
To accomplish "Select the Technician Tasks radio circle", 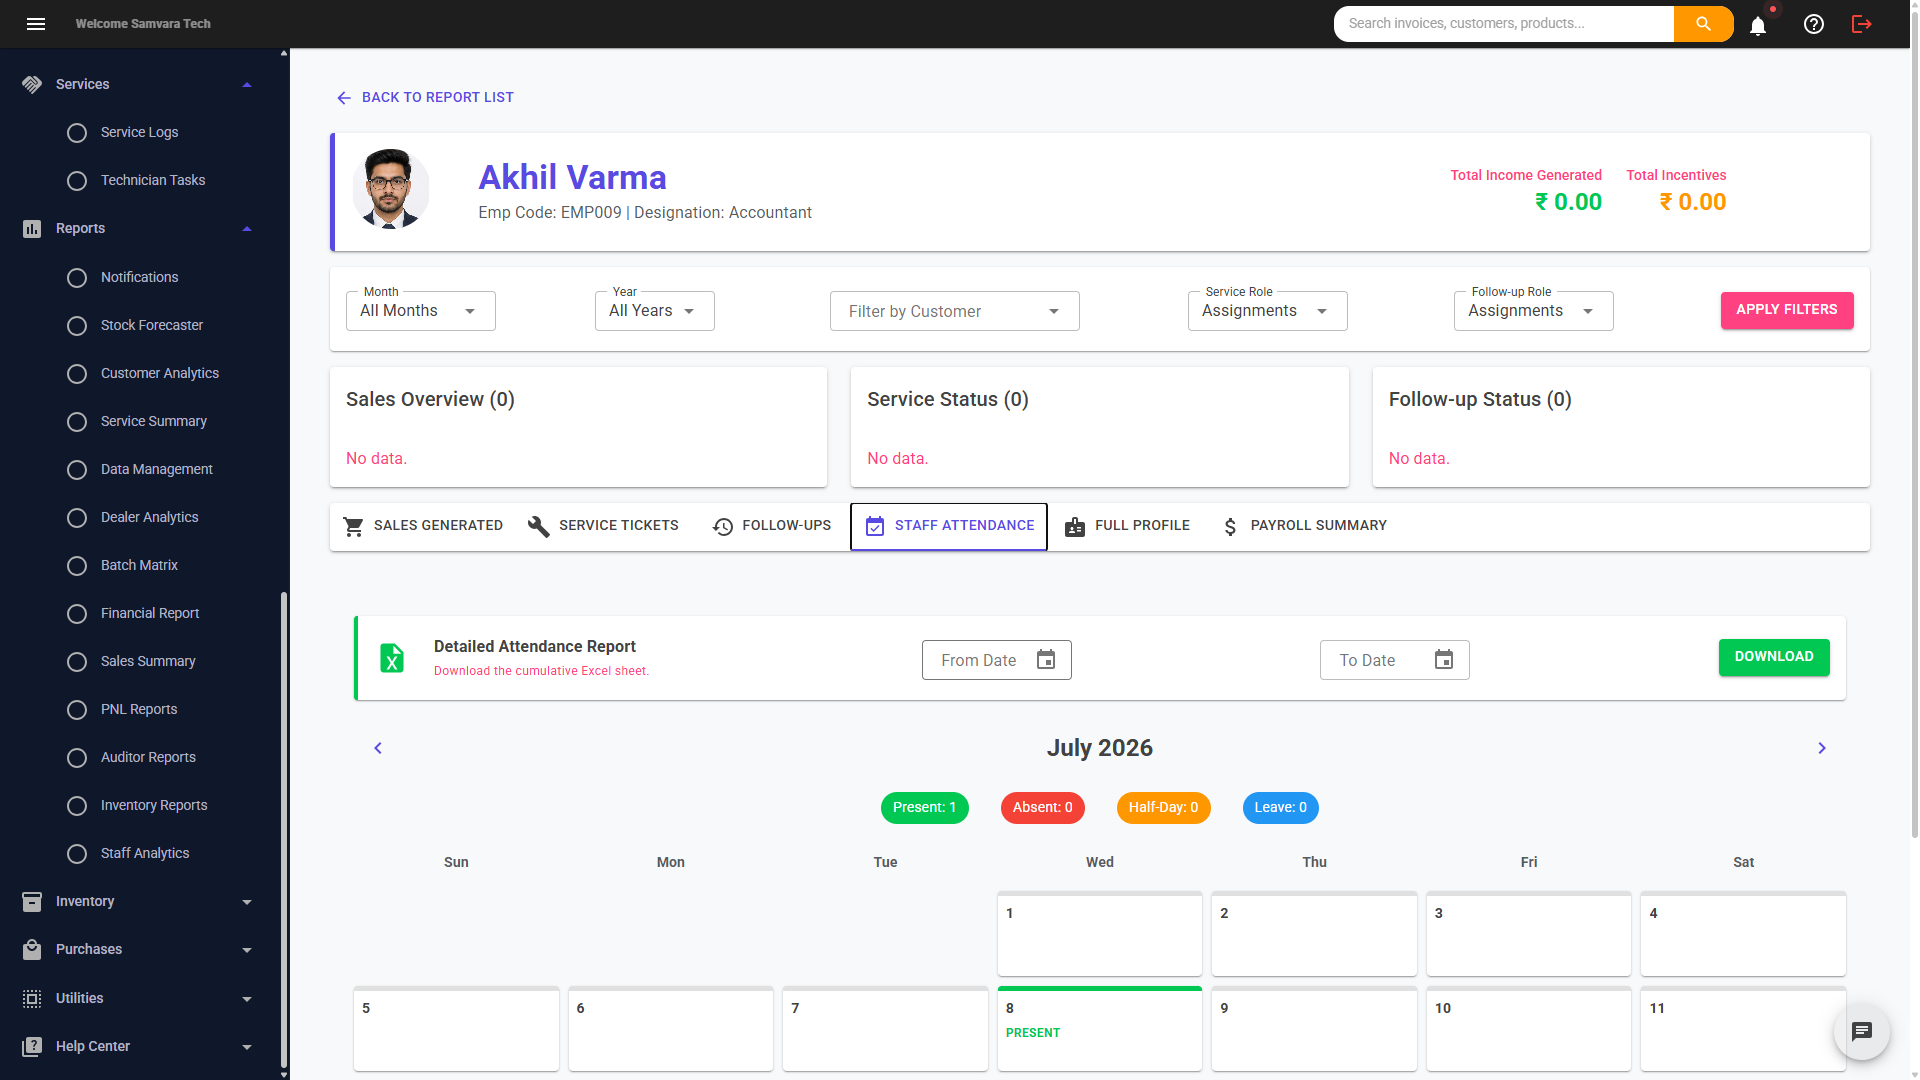I will coord(77,181).
